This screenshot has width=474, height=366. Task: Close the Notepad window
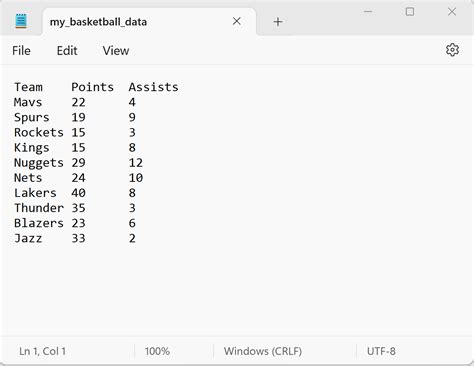click(452, 12)
